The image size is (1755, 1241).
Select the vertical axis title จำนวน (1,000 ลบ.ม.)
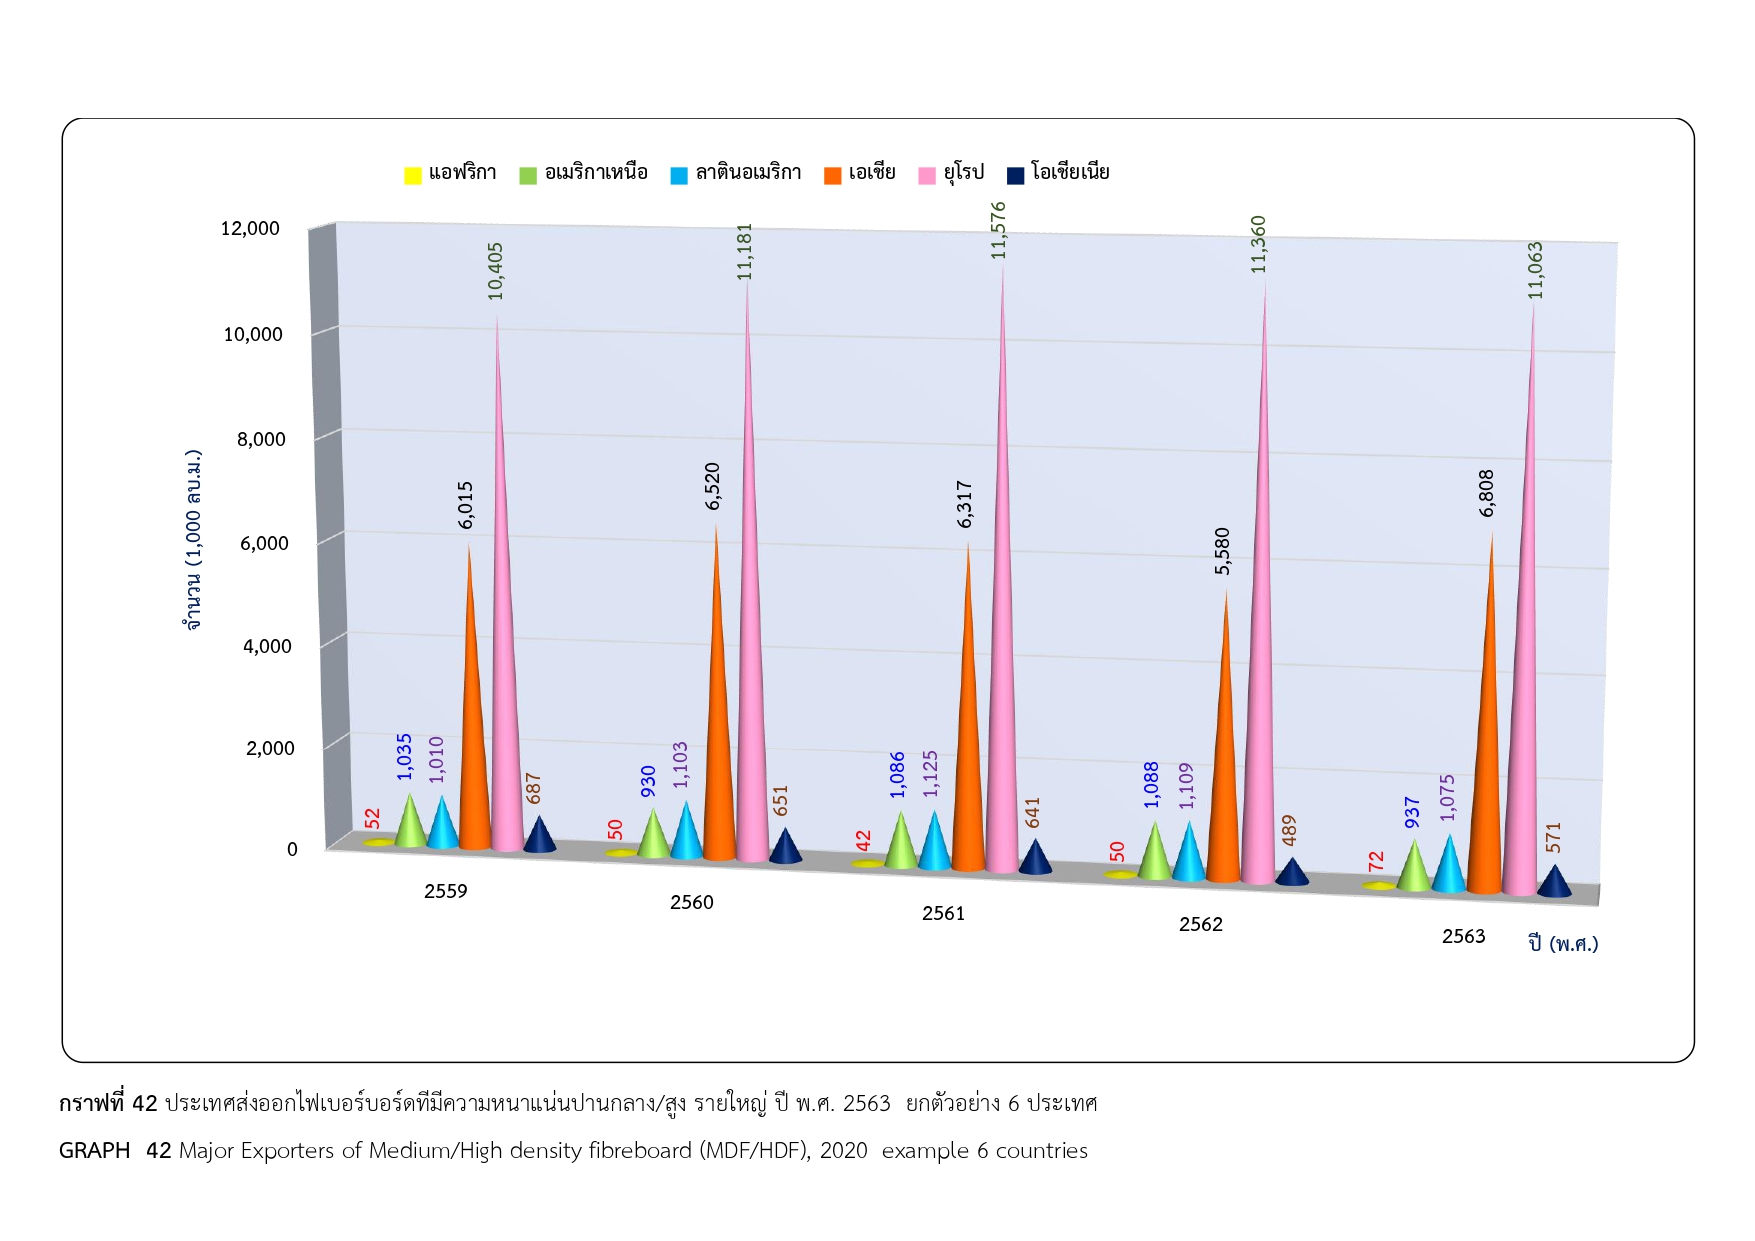193,540
